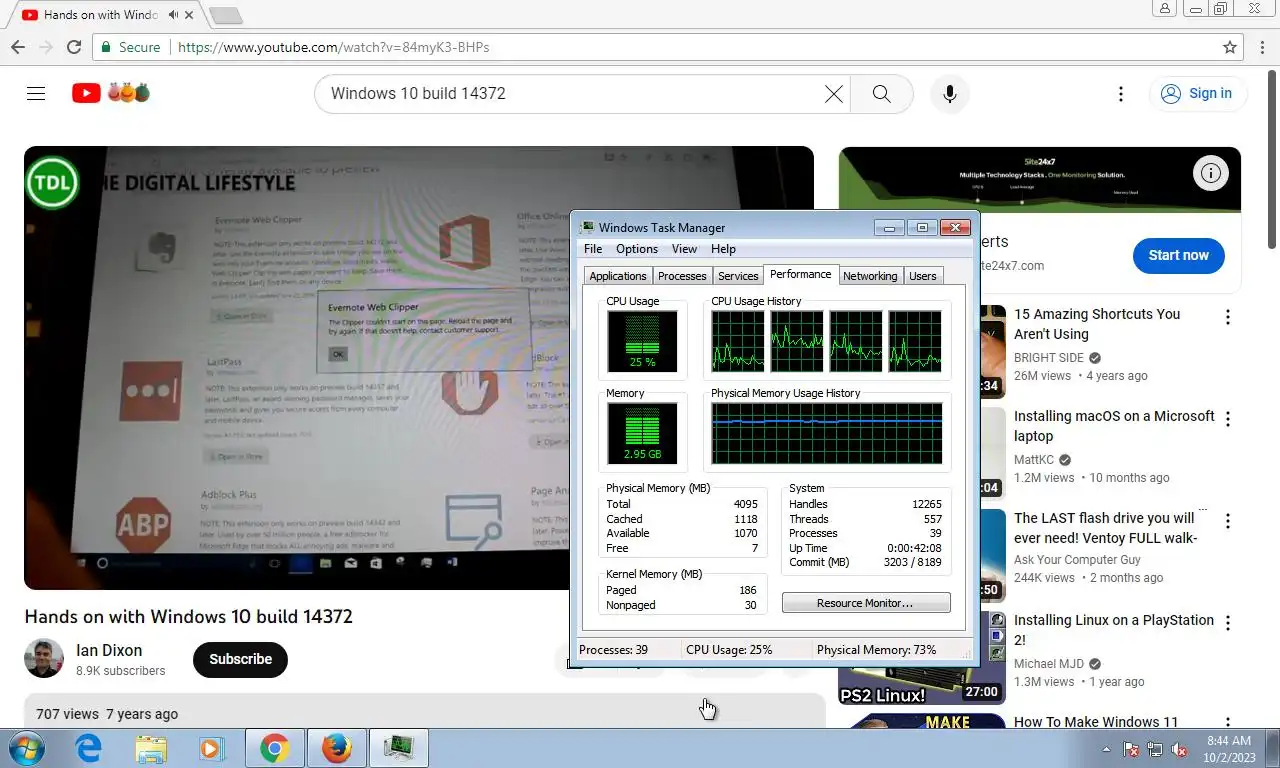Switch to the Networking tab
Screen dimensions: 1280x768
[x=870, y=276]
